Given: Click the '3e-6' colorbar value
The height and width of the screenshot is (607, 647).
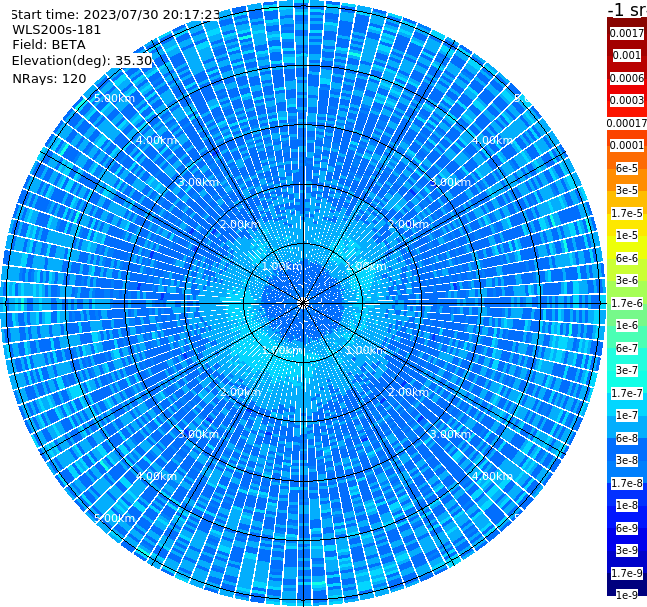Looking at the screenshot, I should pos(627,281).
